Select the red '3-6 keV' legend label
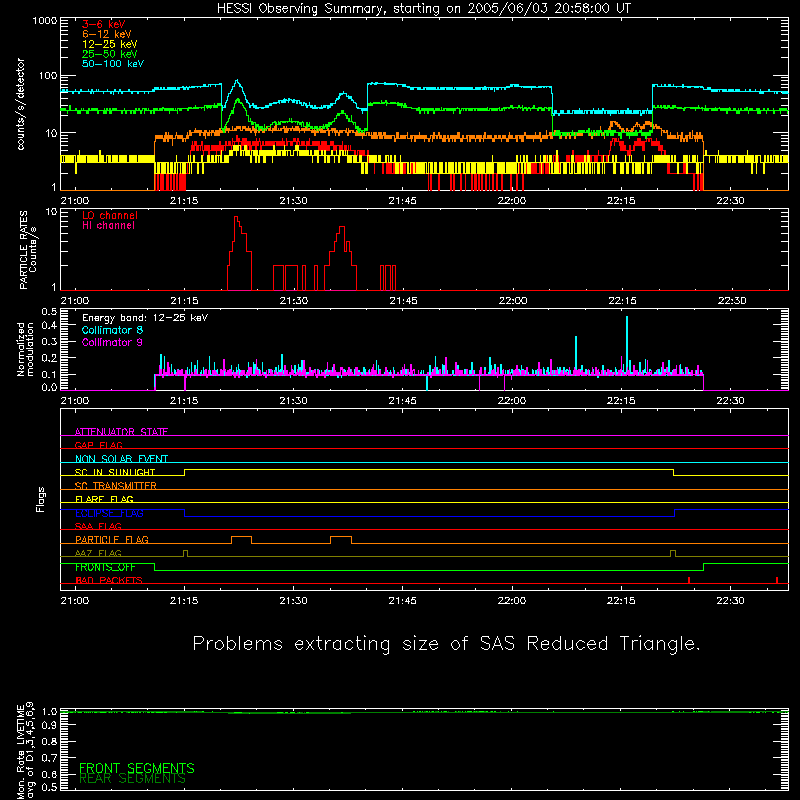Image resolution: width=800 pixels, height=800 pixels. tap(104, 24)
